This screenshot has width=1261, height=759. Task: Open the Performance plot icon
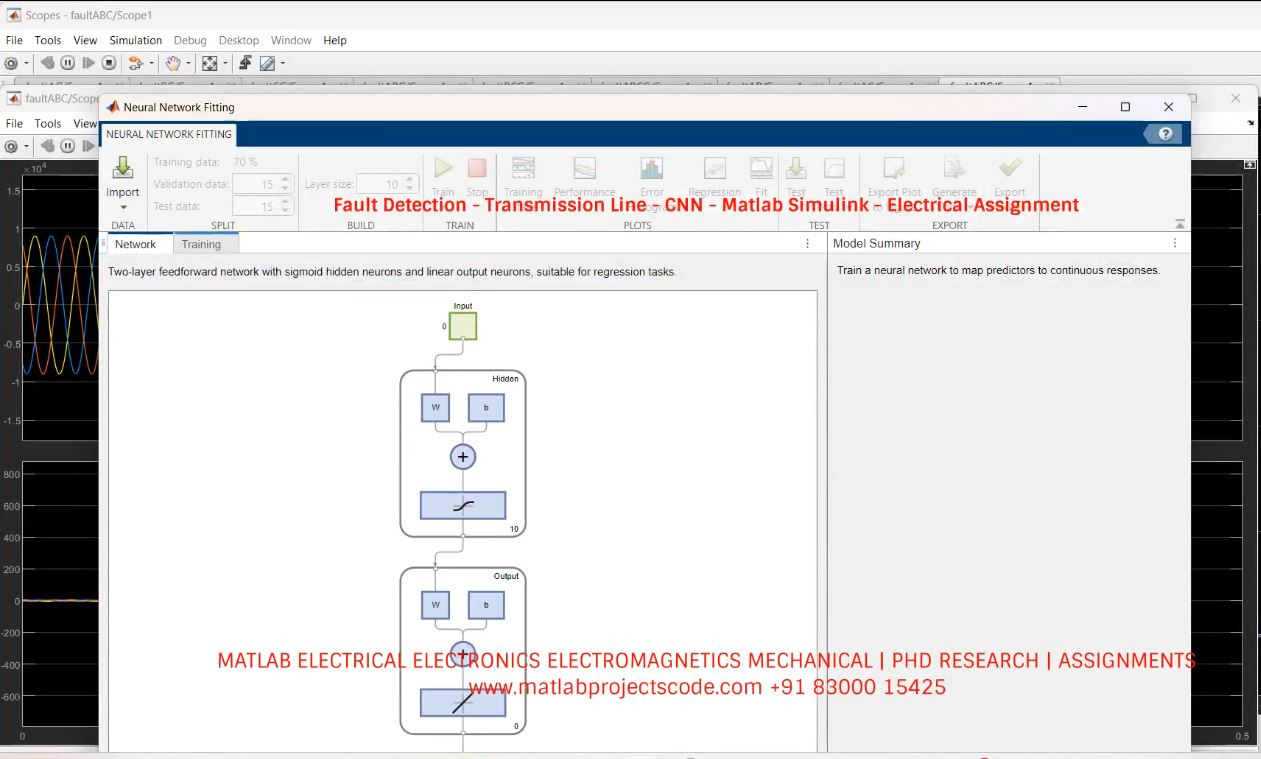584,170
